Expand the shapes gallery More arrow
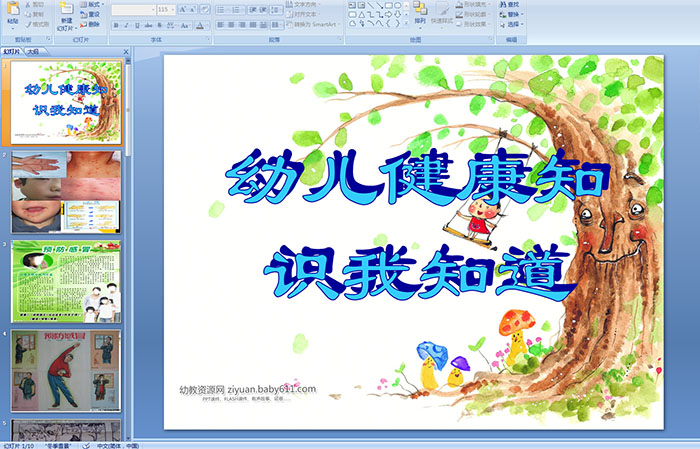 [x=406, y=23]
